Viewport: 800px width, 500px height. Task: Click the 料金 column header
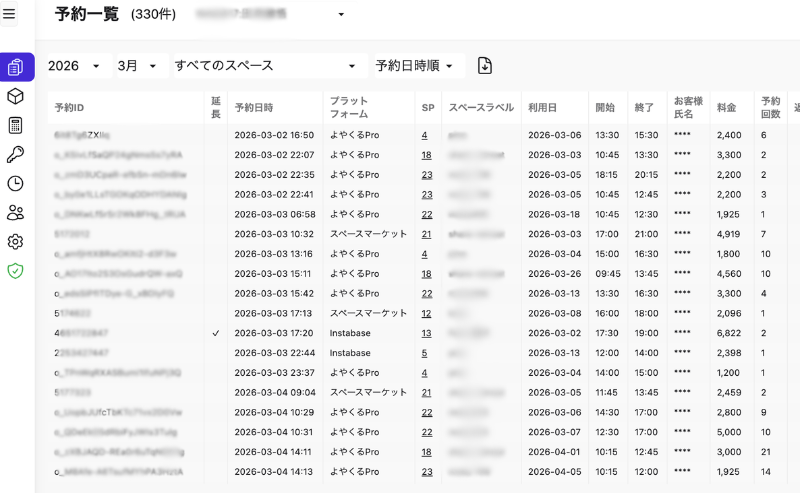[727, 107]
